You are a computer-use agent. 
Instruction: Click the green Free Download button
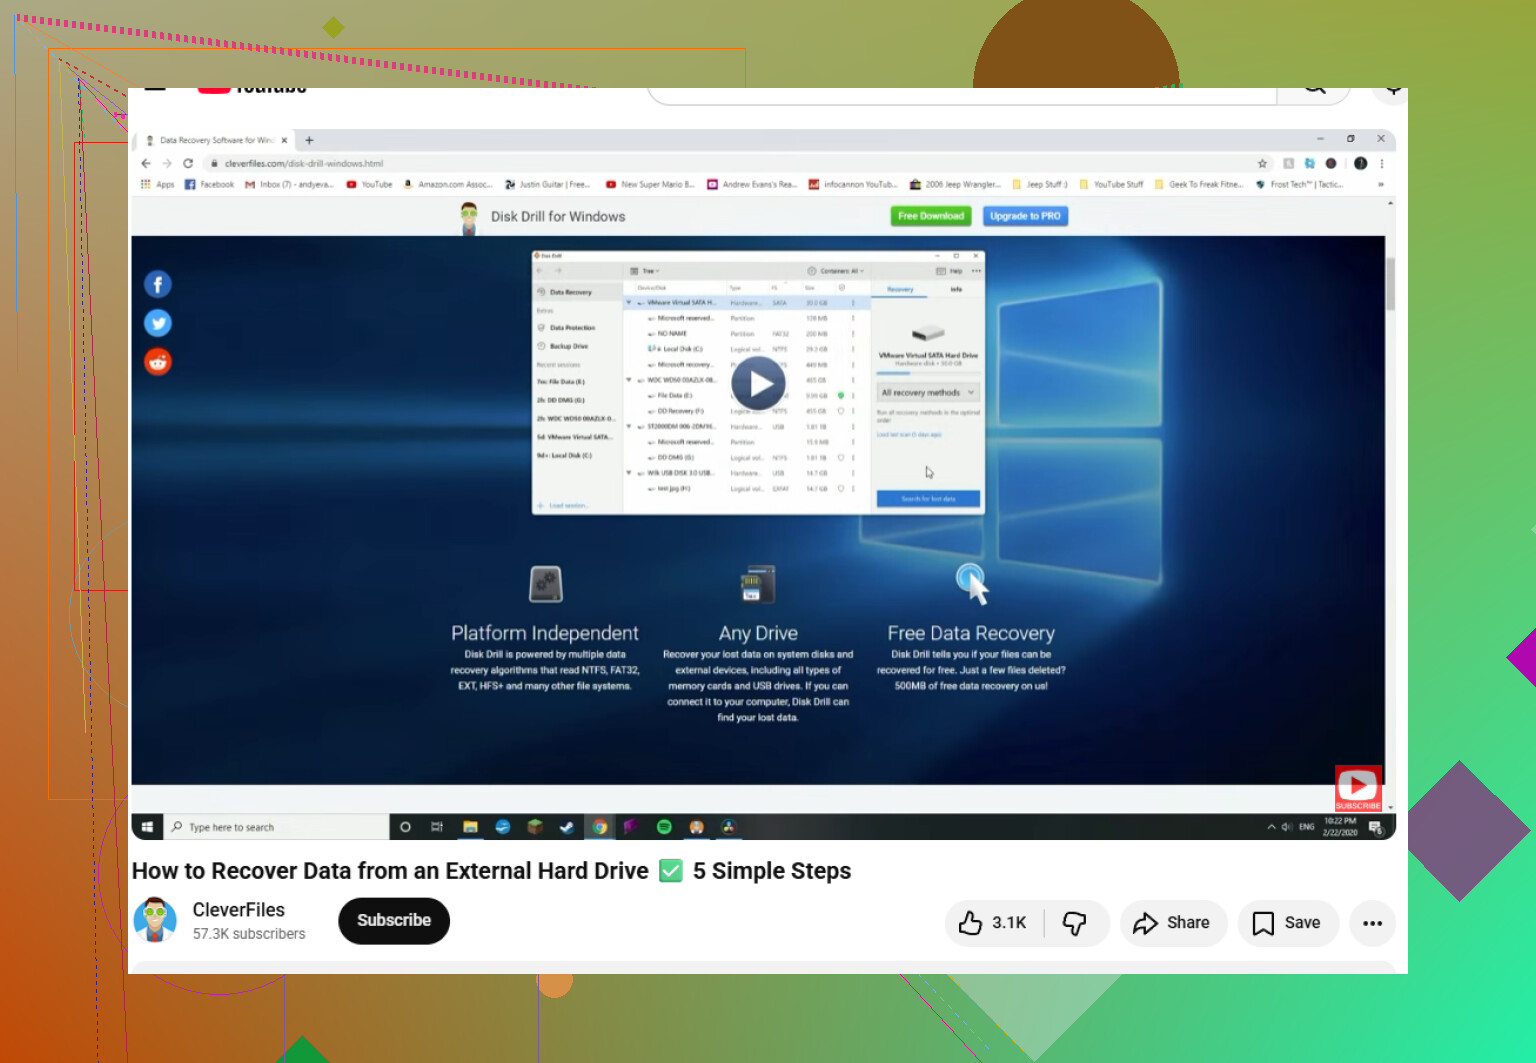(931, 216)
